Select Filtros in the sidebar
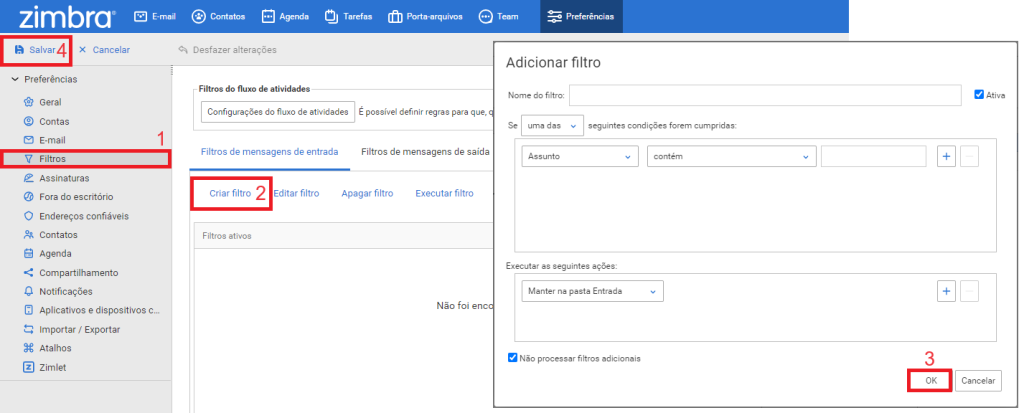This screenshot has width=1024, height=413. (x=86, y=159)
